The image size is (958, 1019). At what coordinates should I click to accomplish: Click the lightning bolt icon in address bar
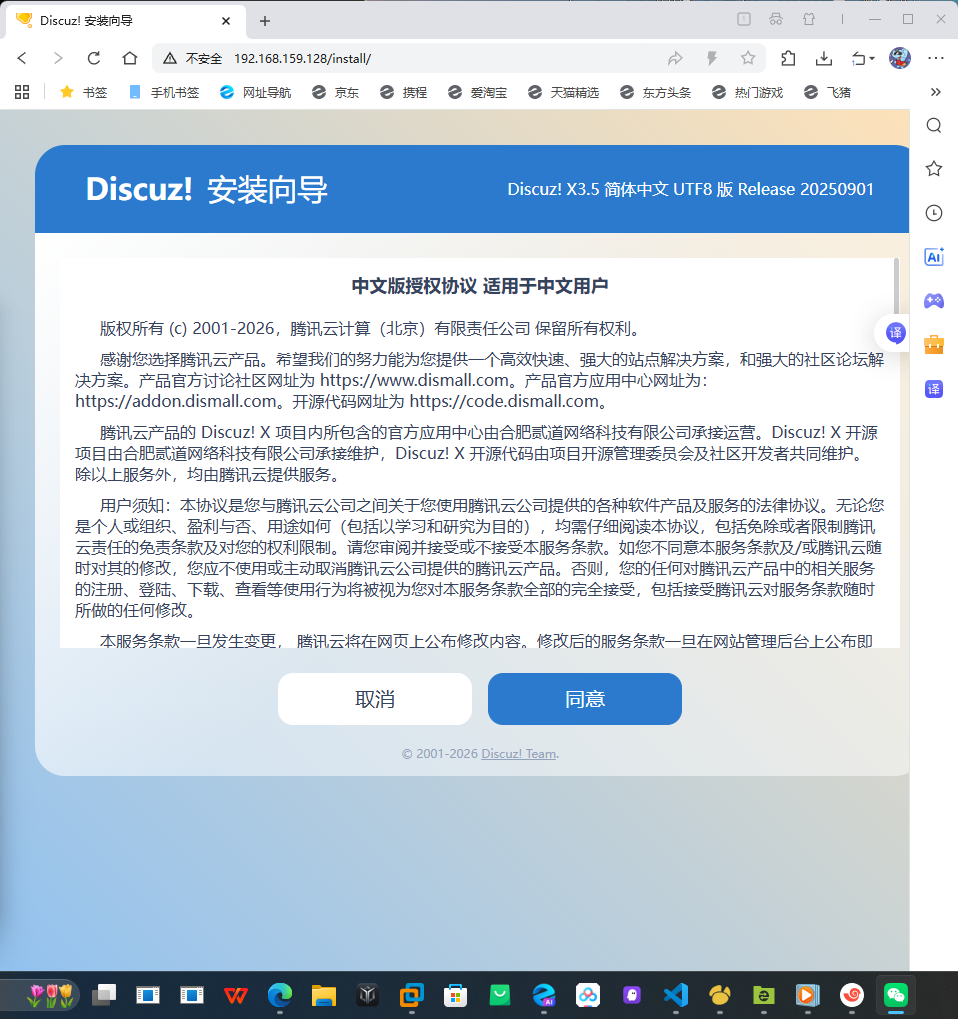point(712,58)
